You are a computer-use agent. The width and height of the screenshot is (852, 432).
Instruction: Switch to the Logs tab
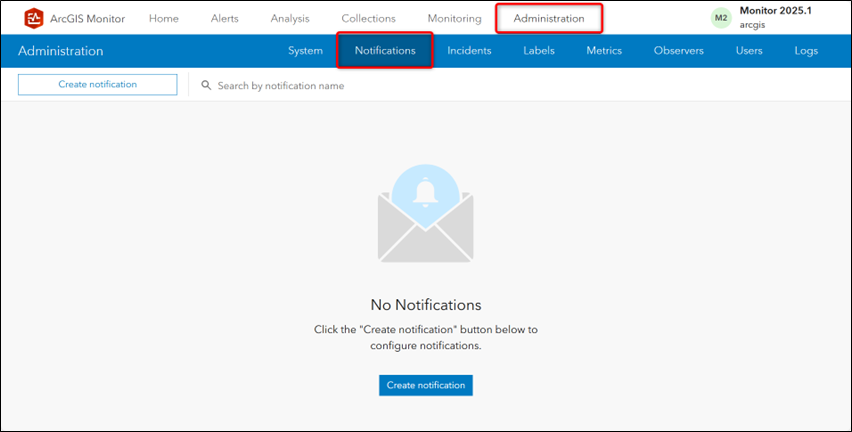[806, 51]
